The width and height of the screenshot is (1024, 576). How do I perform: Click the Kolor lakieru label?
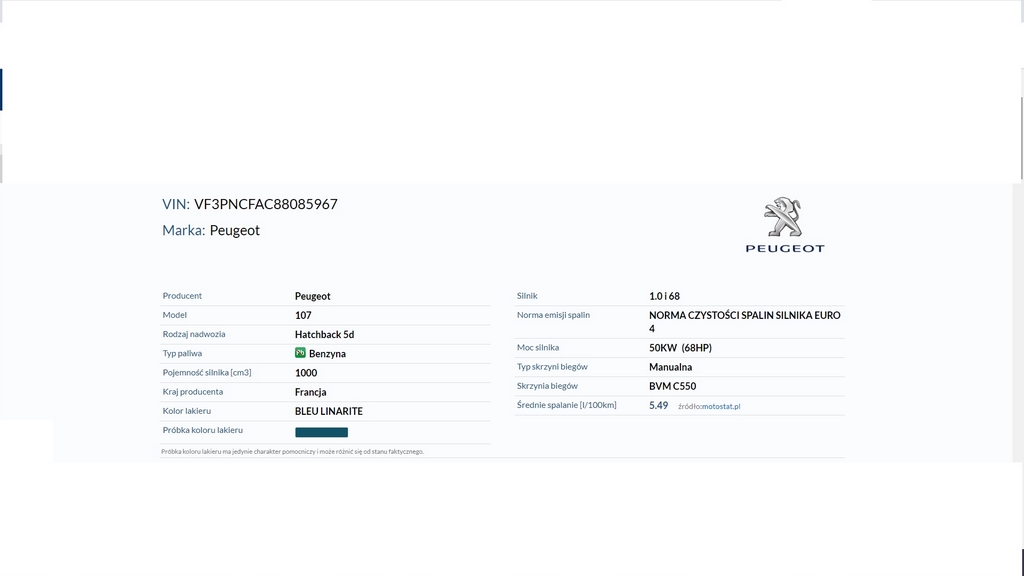tap(187, 411)
